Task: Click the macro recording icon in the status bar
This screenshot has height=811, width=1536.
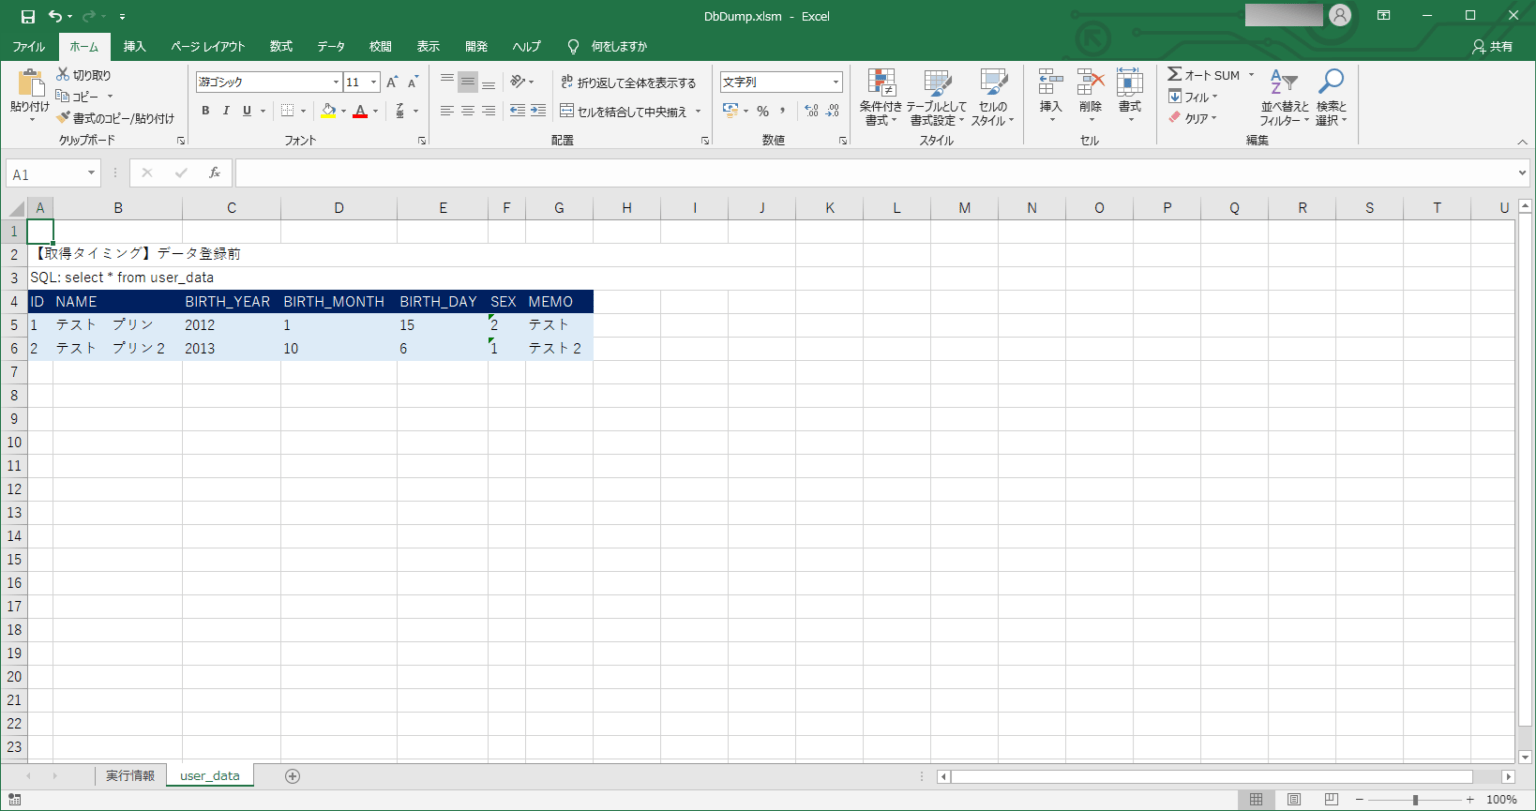Action: coord(14,800)
